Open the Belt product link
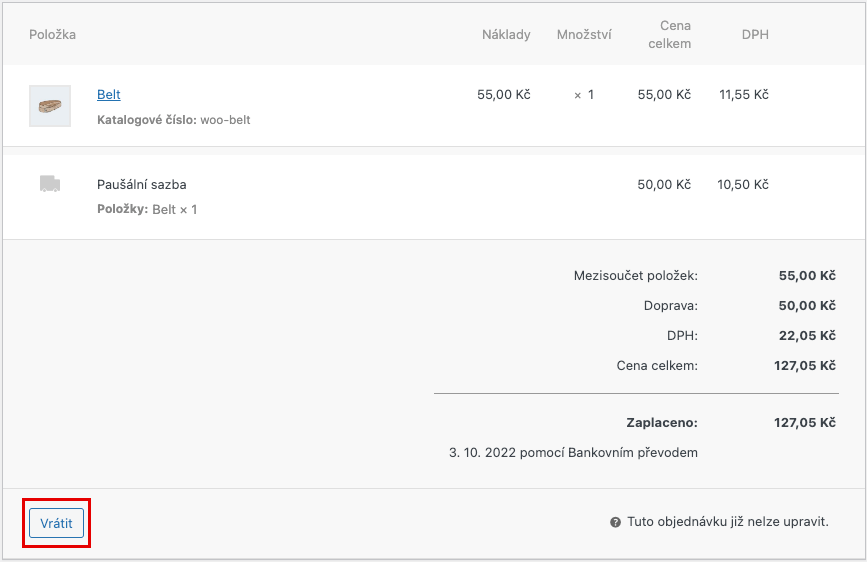 (108, 95)
